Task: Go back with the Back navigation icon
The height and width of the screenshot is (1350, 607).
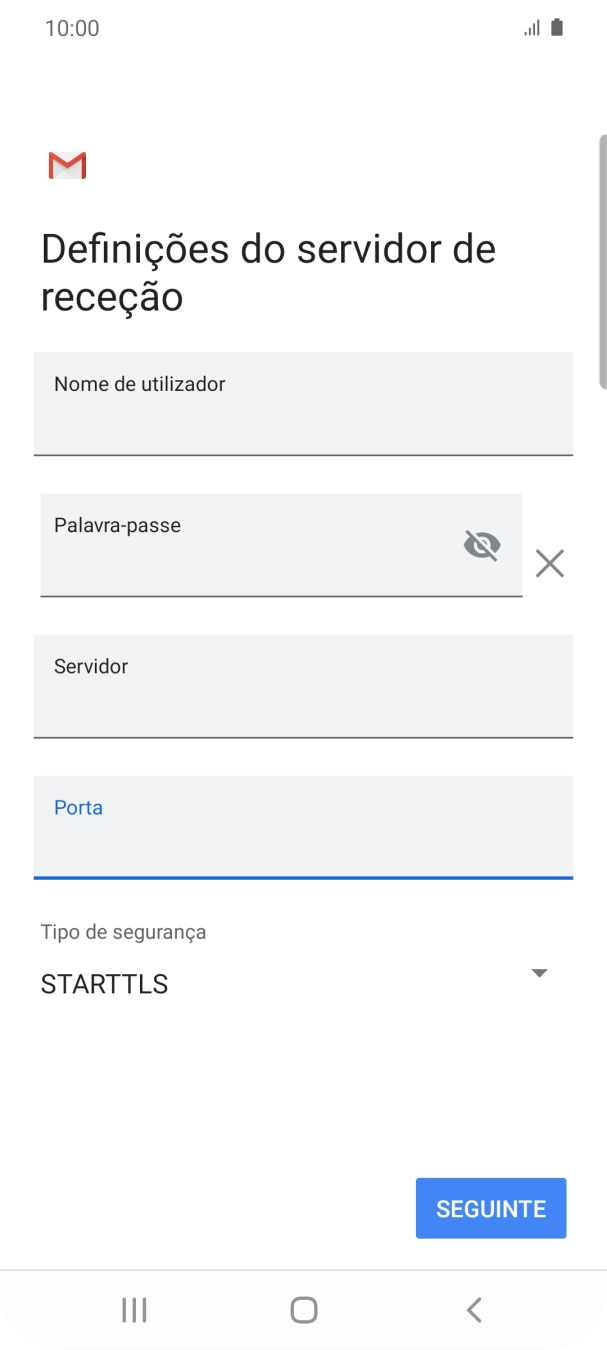Action: click(473, 1308)
